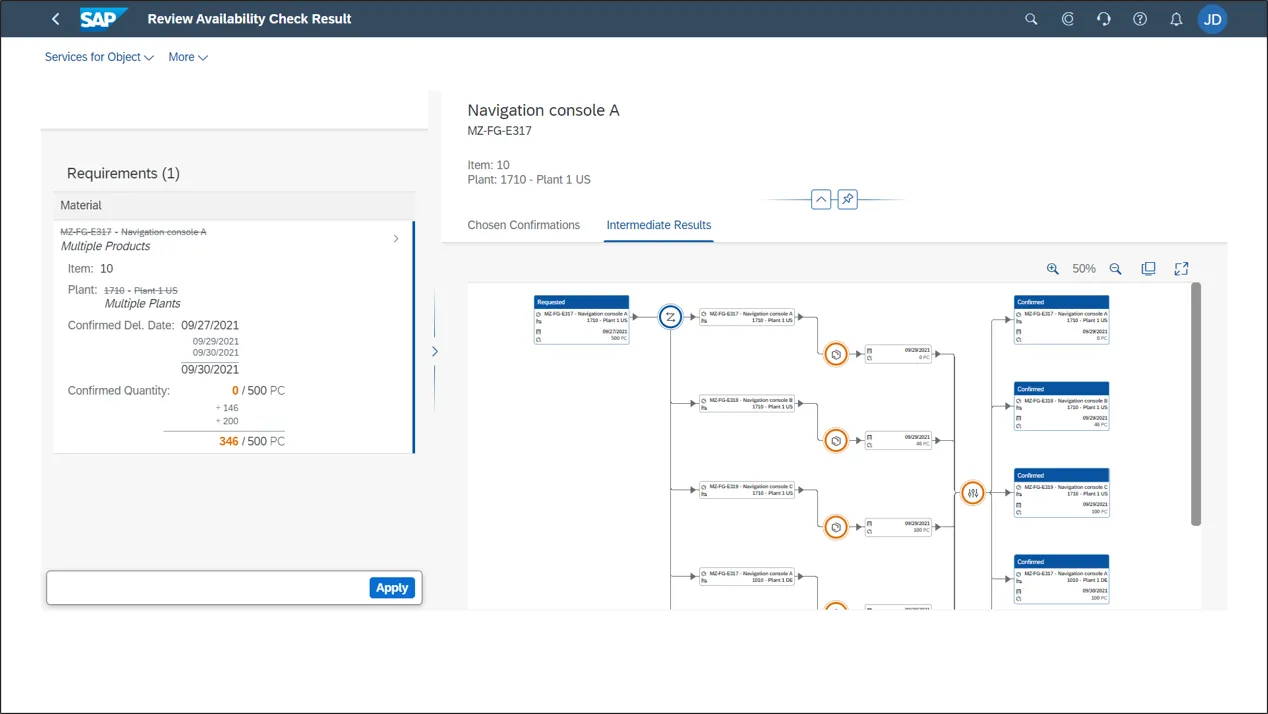
Task: Select the Requested node in the diagram
Action: click(581, 319)
